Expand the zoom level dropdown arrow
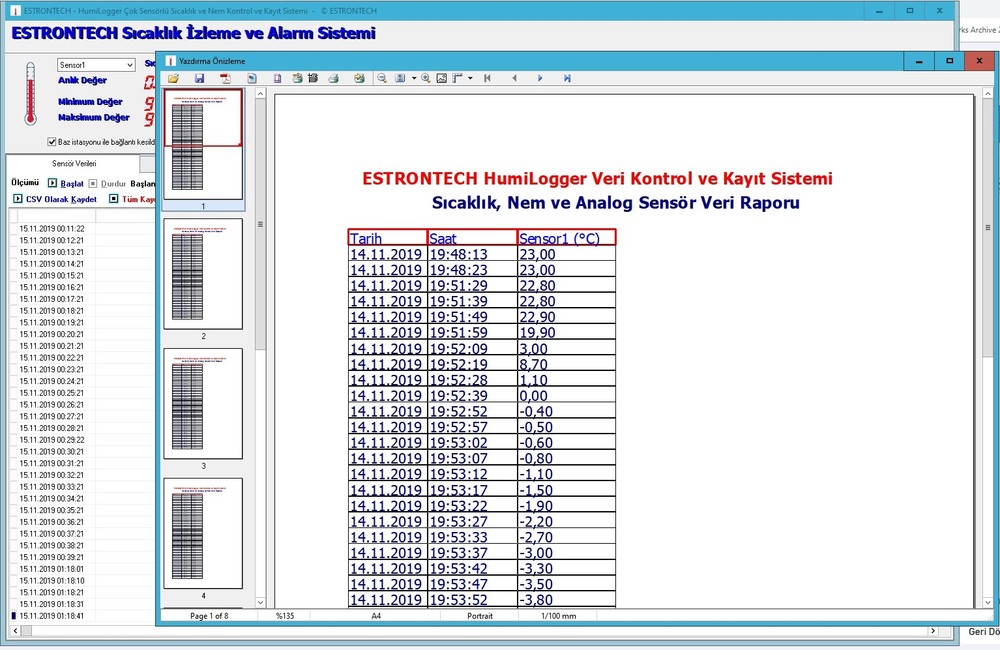 coord(413,78)
